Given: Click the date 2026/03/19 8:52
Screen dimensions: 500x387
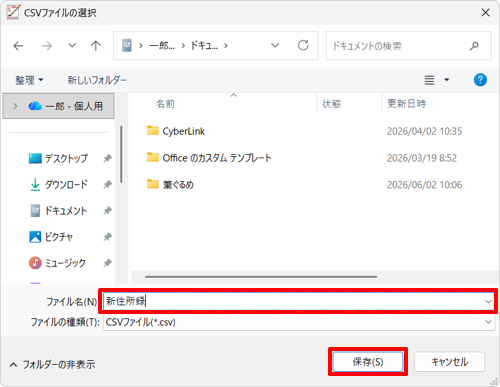Looking at the screenshot, I should [x=422, y=158].
